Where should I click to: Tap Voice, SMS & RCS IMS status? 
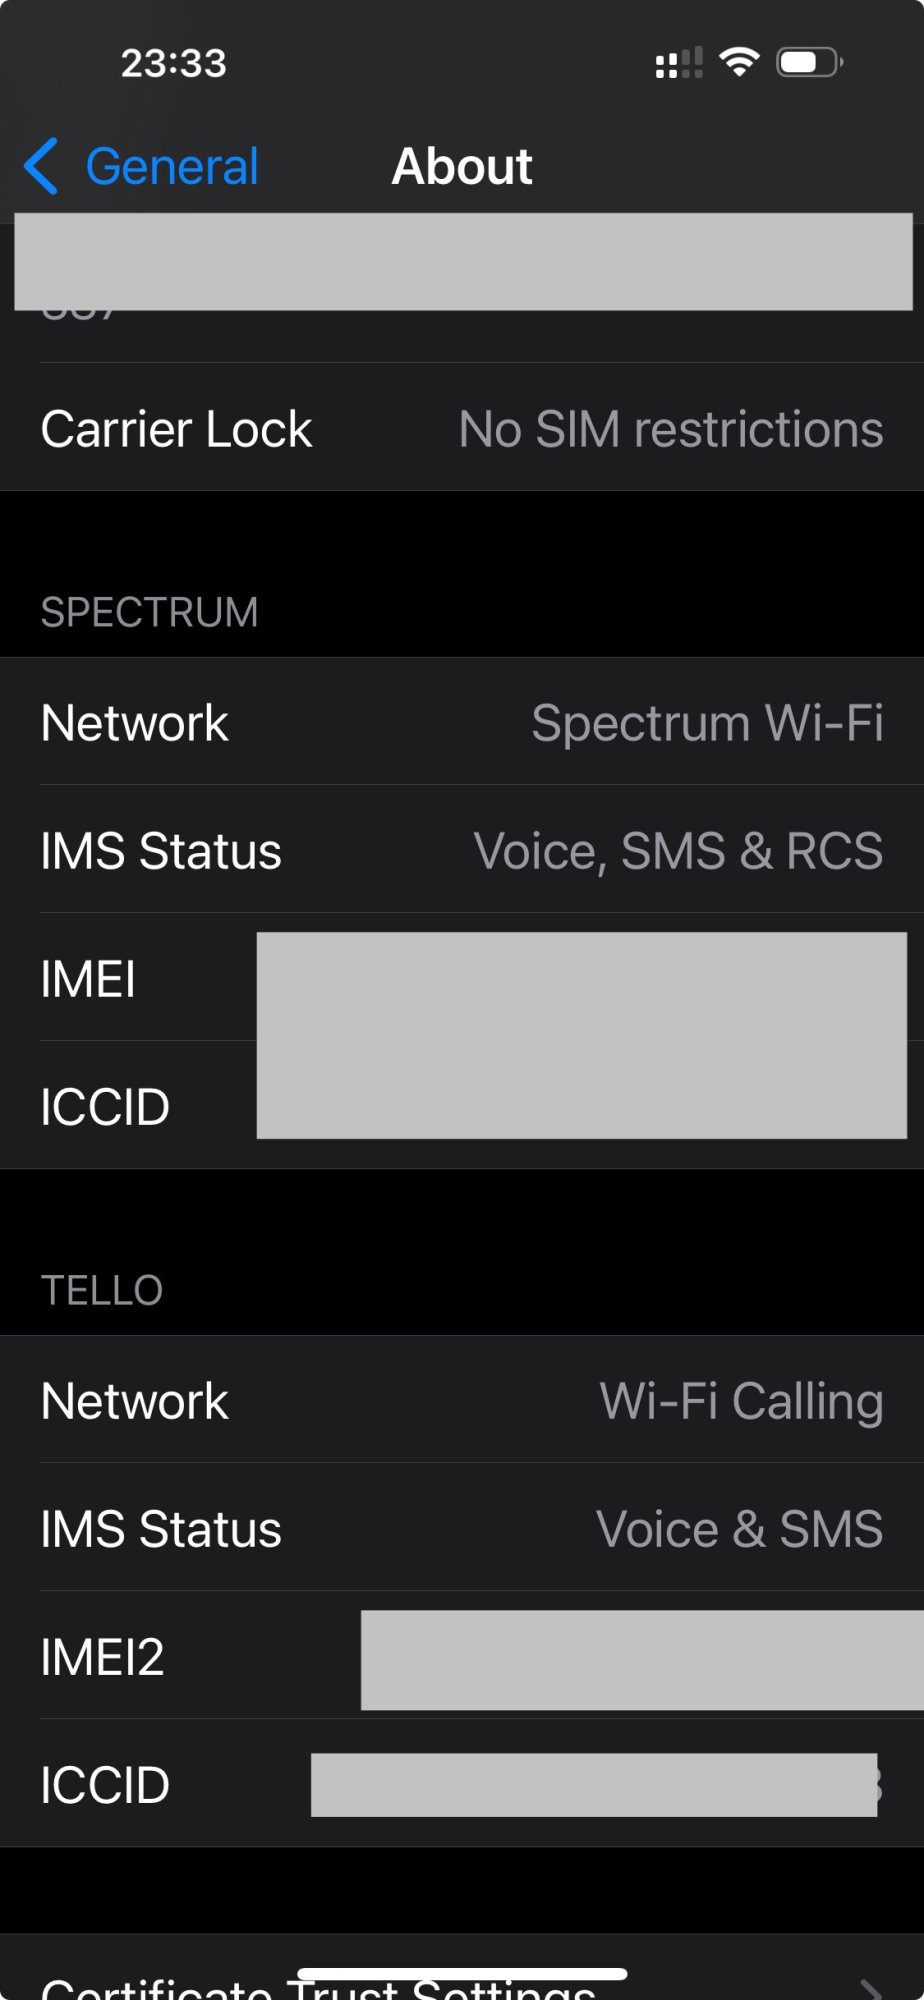pos(677,851)
